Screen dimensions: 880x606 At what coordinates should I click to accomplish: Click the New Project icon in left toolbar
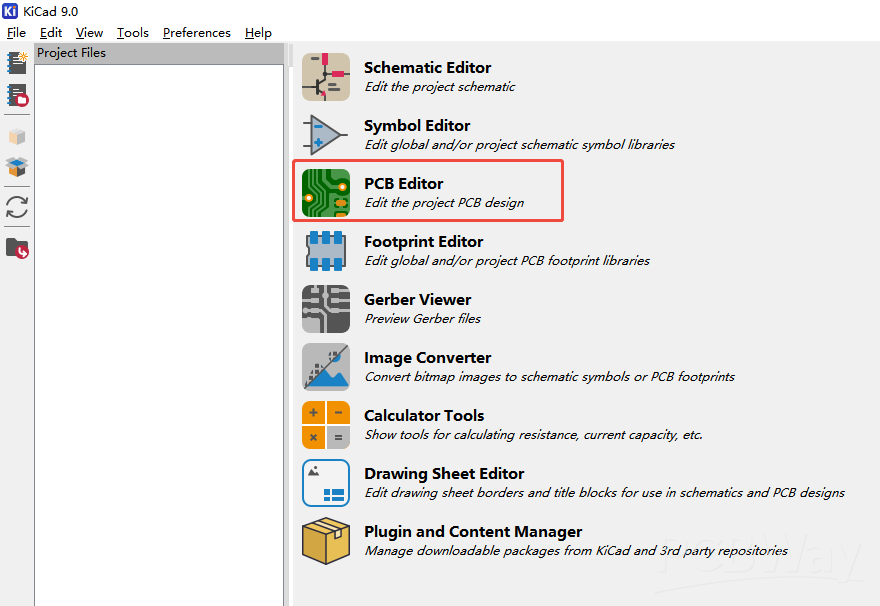(17, 63)
